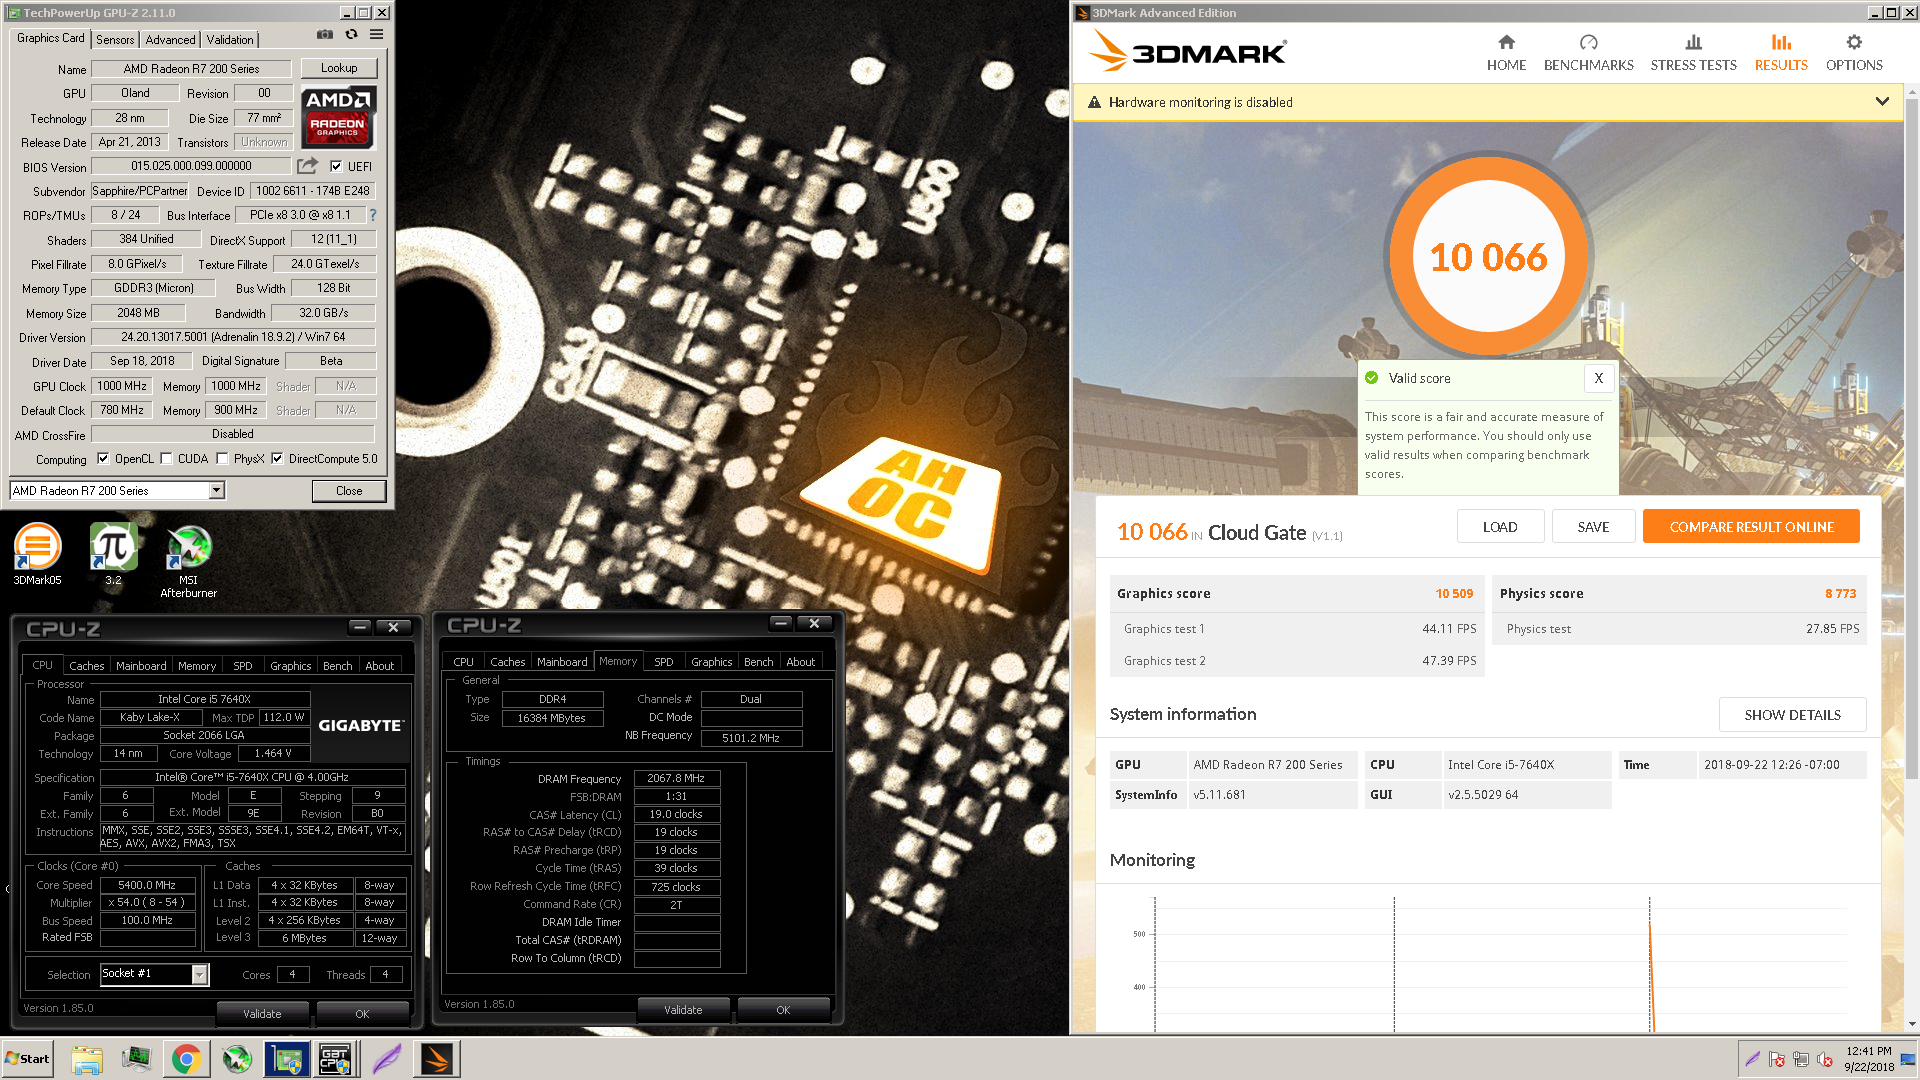Open MSI Afterburner desktop shortcut
1920x1080 pixels.
coord(188,561)
